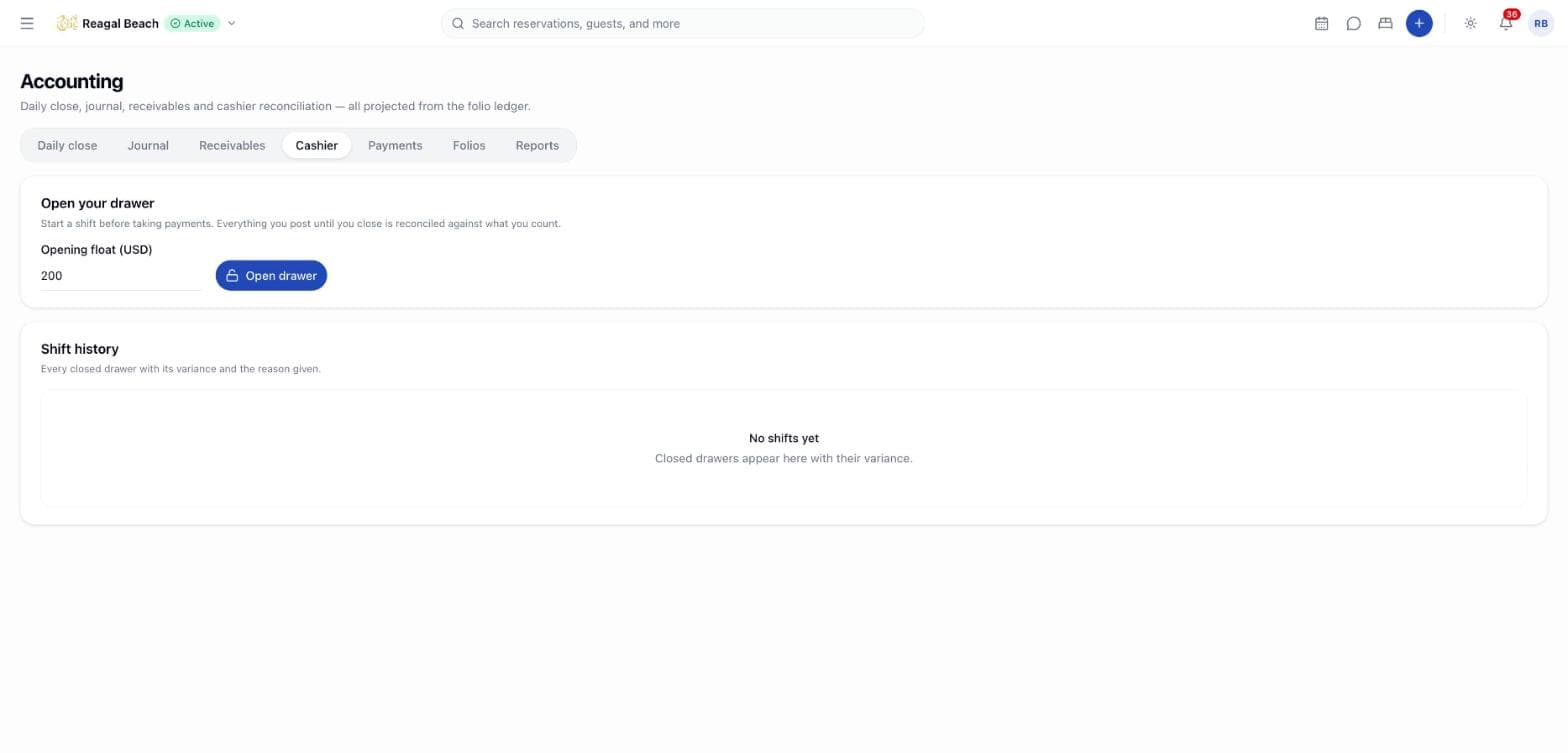This screenshot has width=1568, height=753.
Task: Open the hamburger navigation menu
Action: coord(27,23)
